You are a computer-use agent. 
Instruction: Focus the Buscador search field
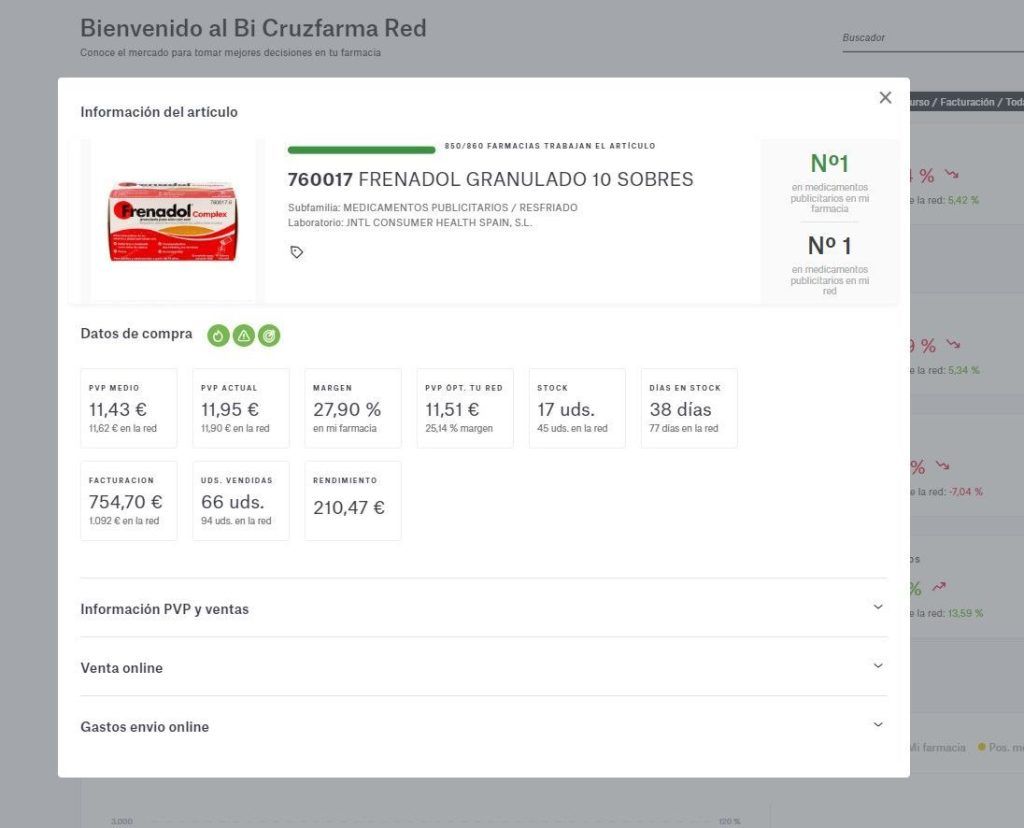point(933,38)
